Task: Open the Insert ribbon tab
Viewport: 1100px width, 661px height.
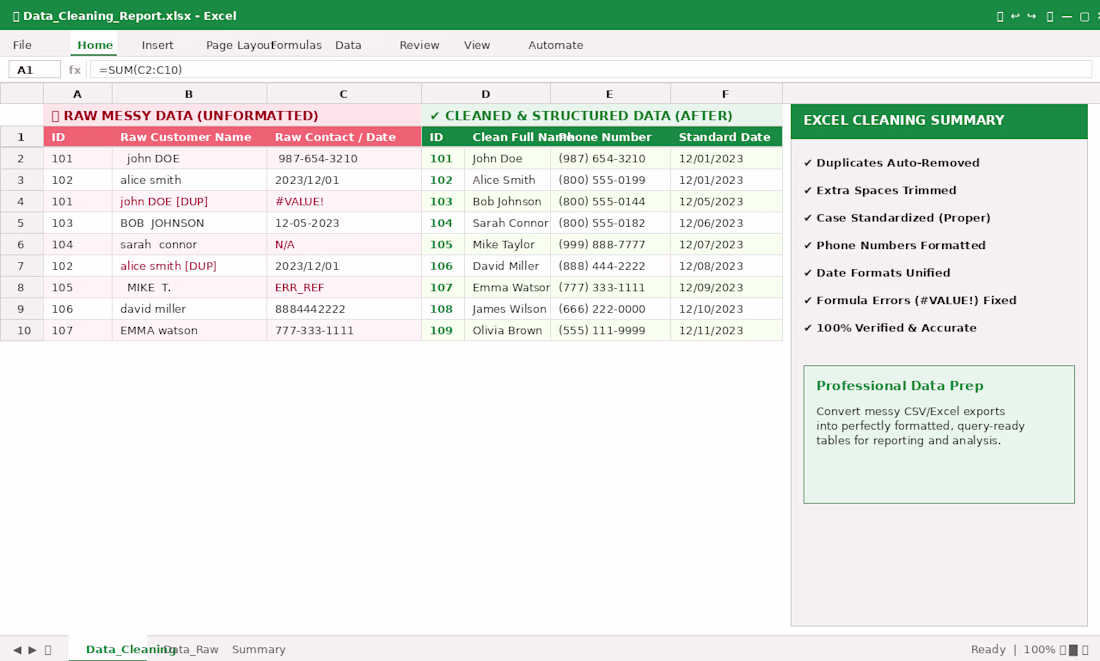Action: (x=157, y=45)
